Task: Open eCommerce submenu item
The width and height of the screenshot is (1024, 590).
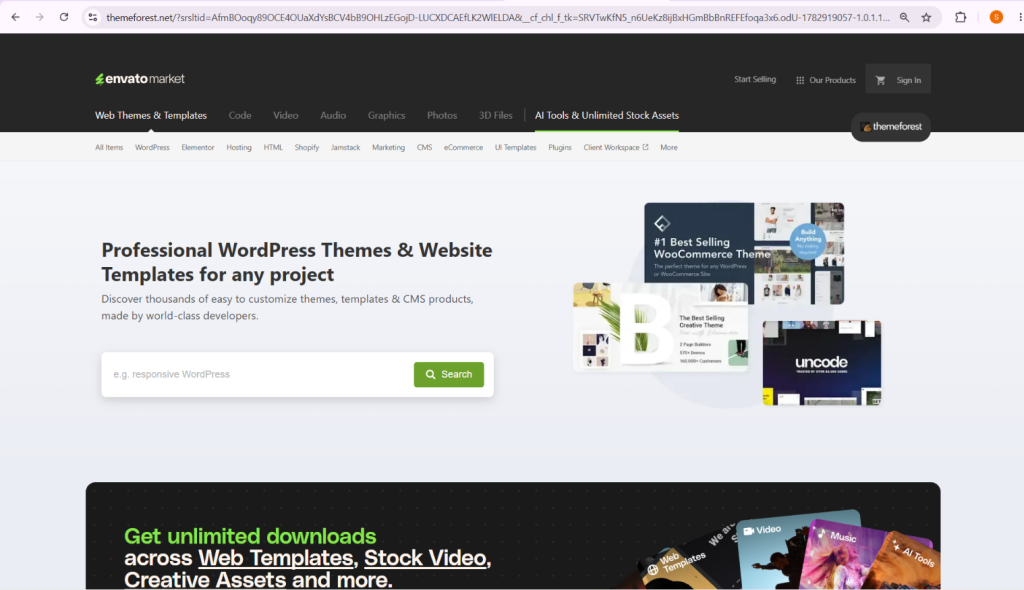Action: coord(464,148)
